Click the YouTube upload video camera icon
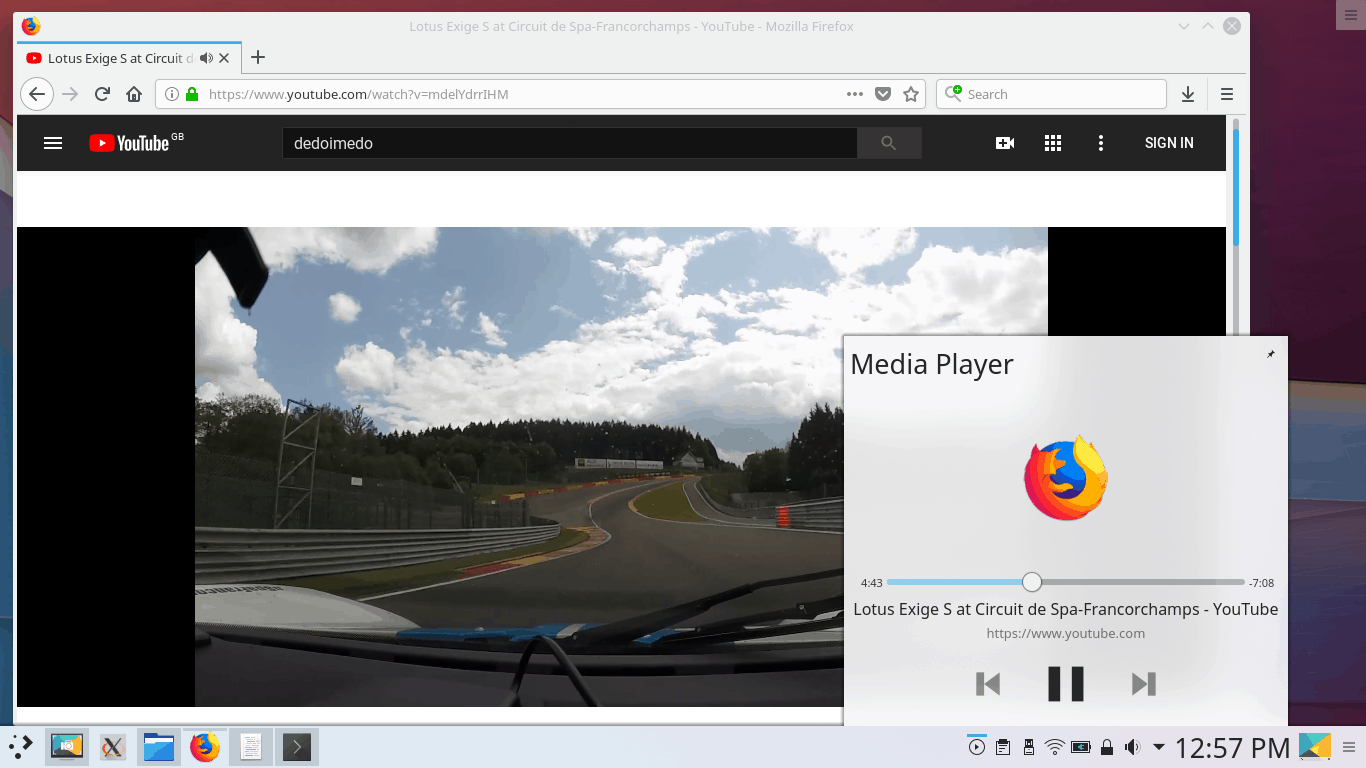The height and width of the screenshot is (768, 1366). click(1005, 143)
